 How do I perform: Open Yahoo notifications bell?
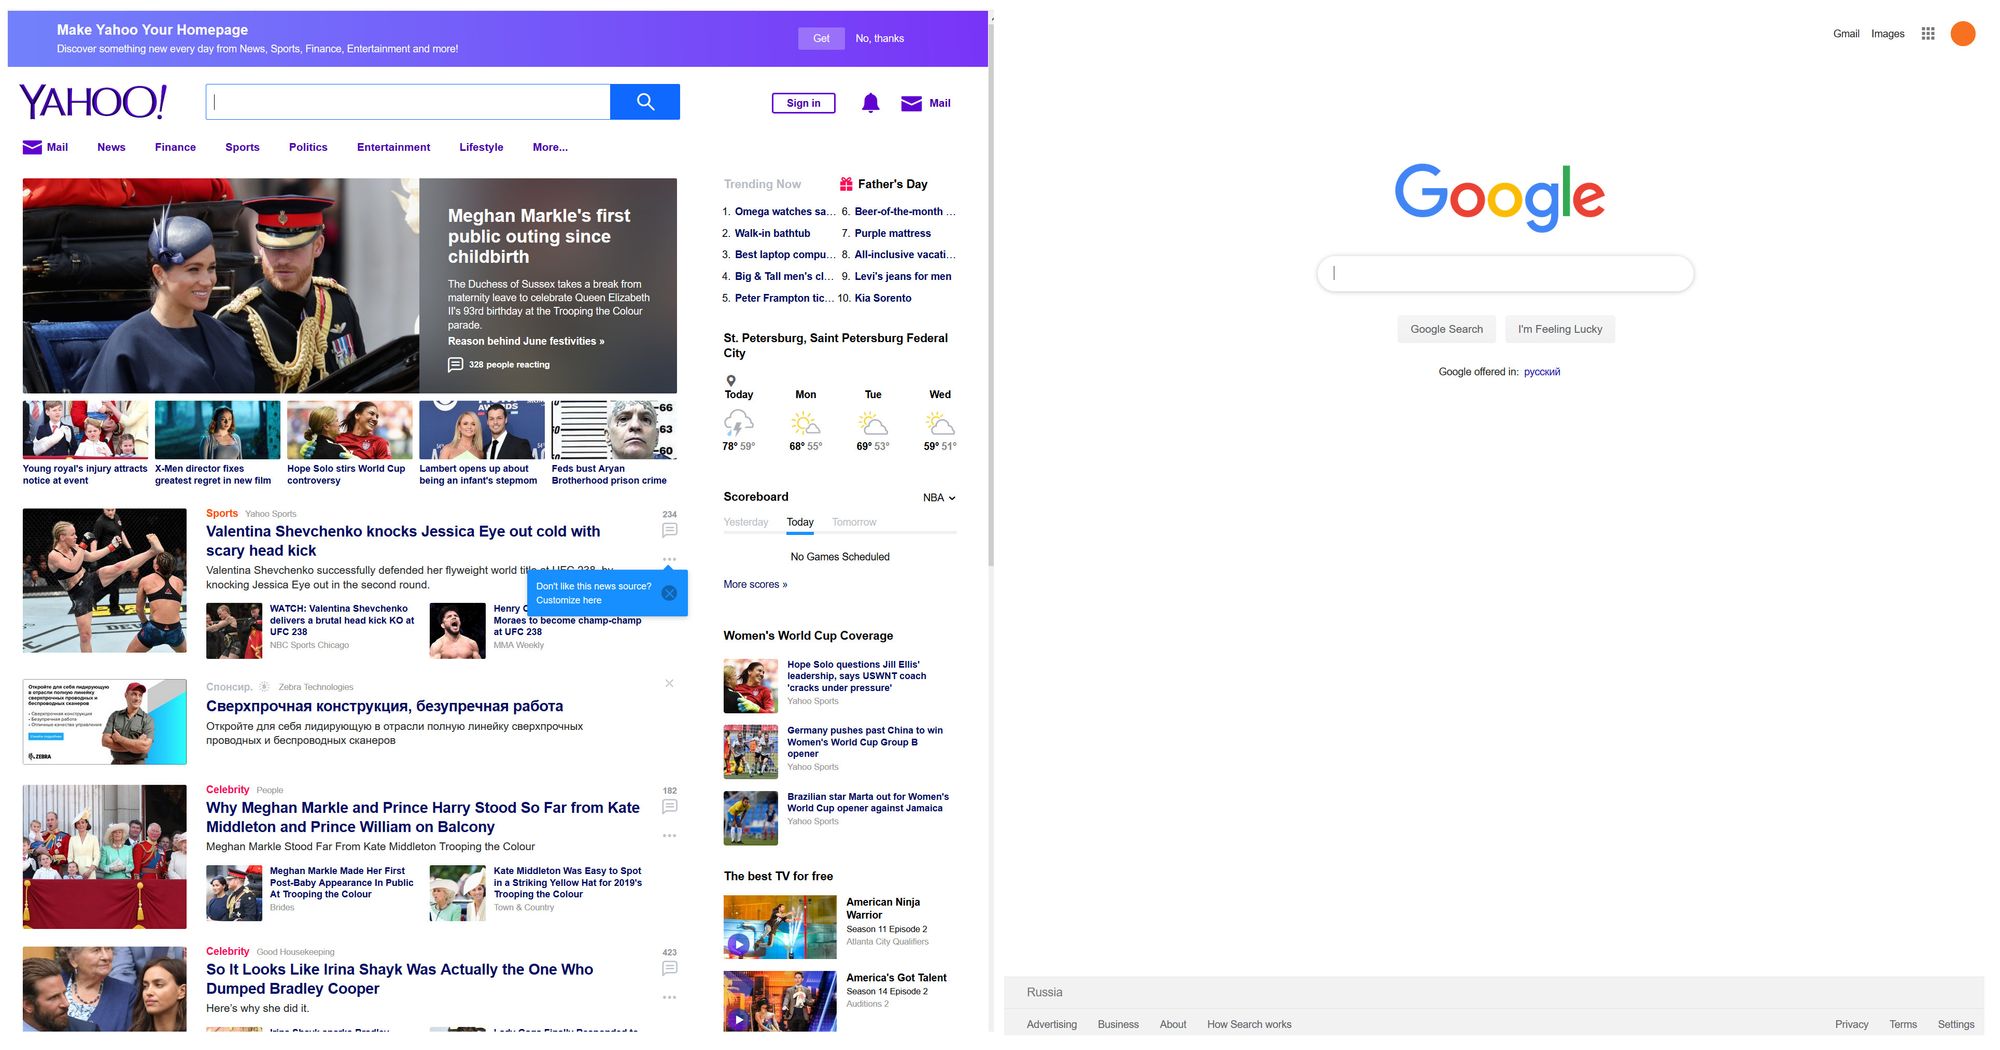[x=871, y=103]
